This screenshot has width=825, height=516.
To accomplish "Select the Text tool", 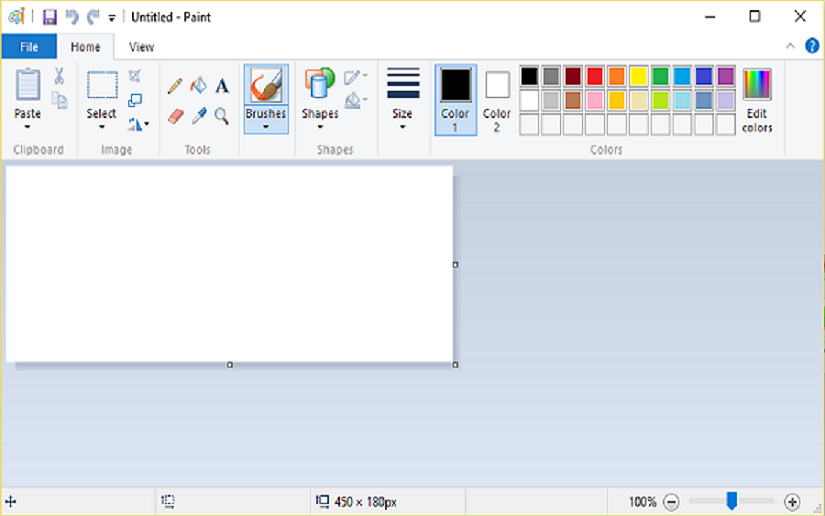I will 222,86.
